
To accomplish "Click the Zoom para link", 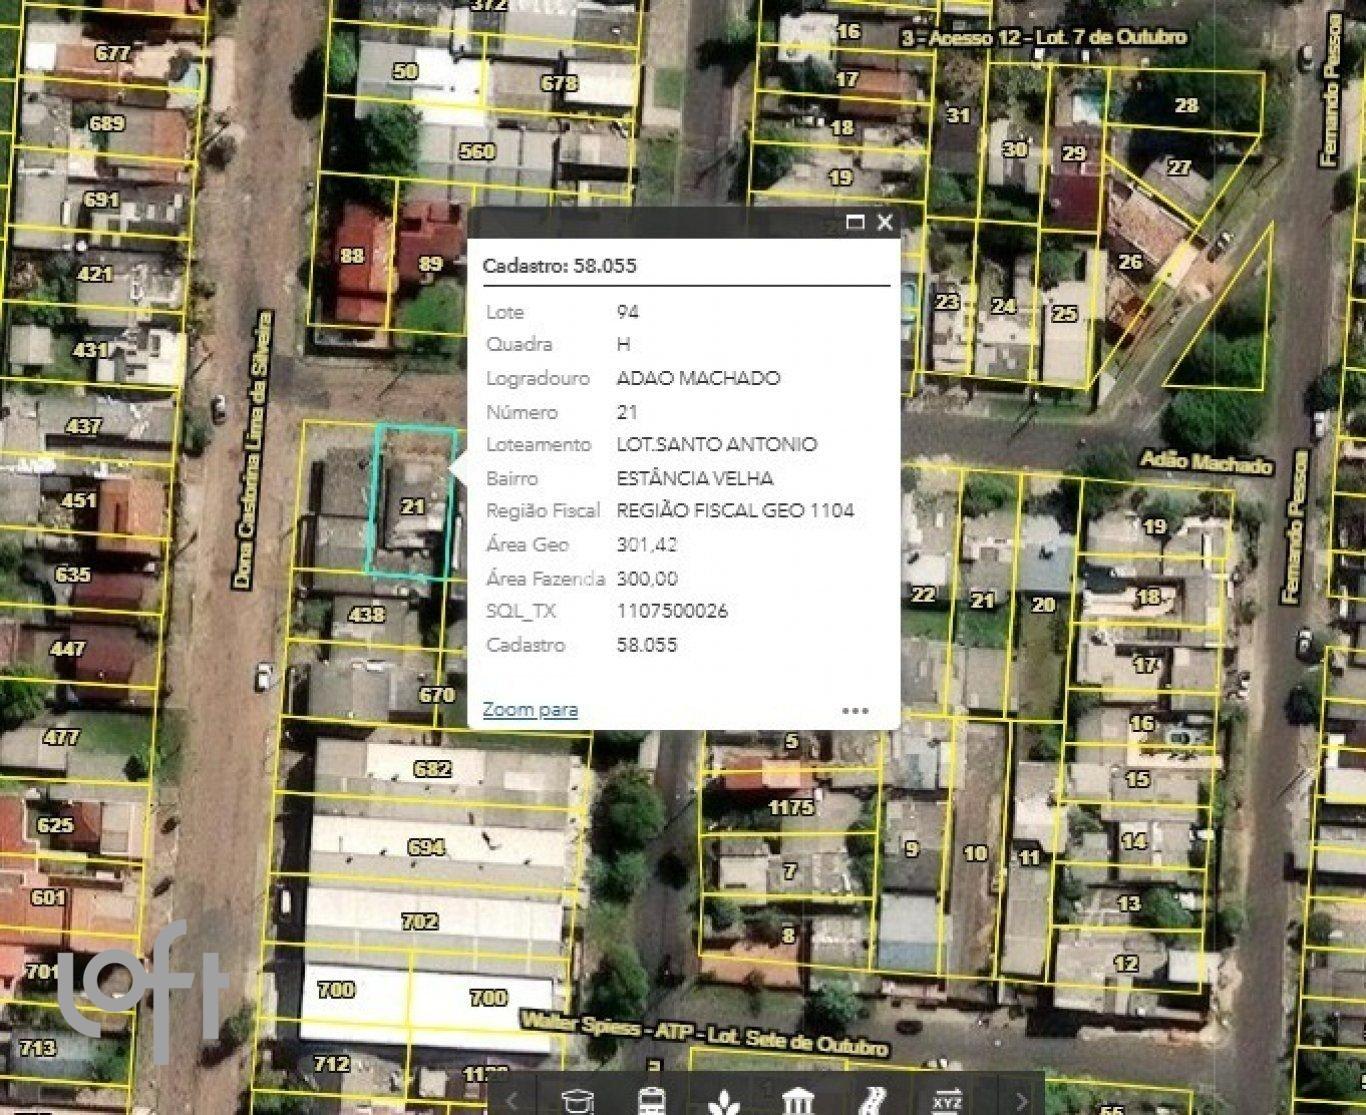I will tap(530, 709).
